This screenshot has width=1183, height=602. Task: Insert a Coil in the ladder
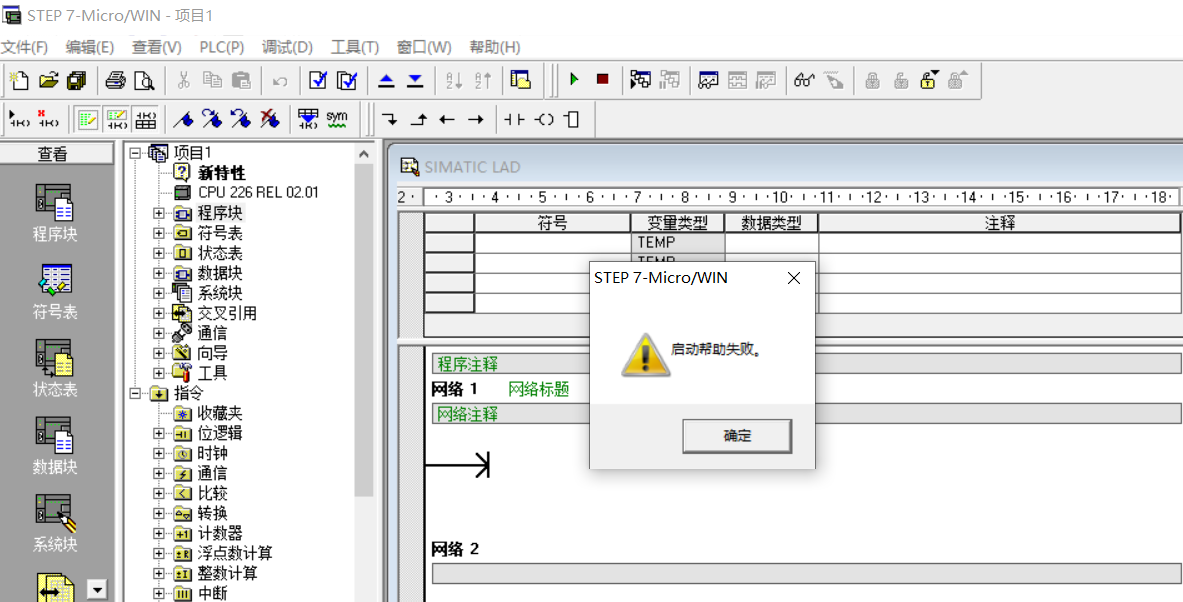point(543,119)
